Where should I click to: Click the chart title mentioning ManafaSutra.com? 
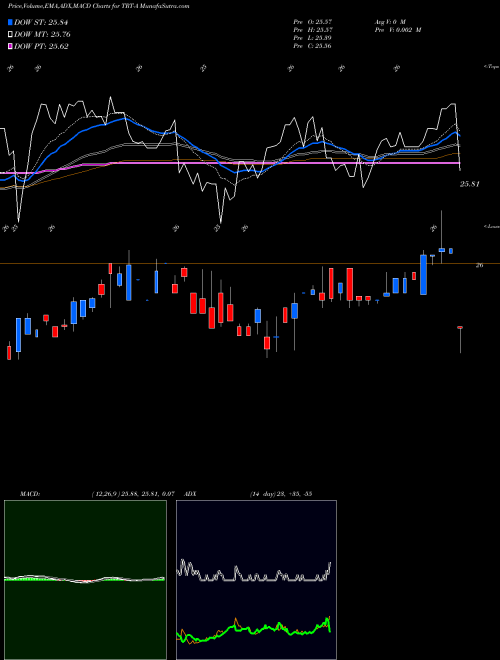[x=98, y=6]
